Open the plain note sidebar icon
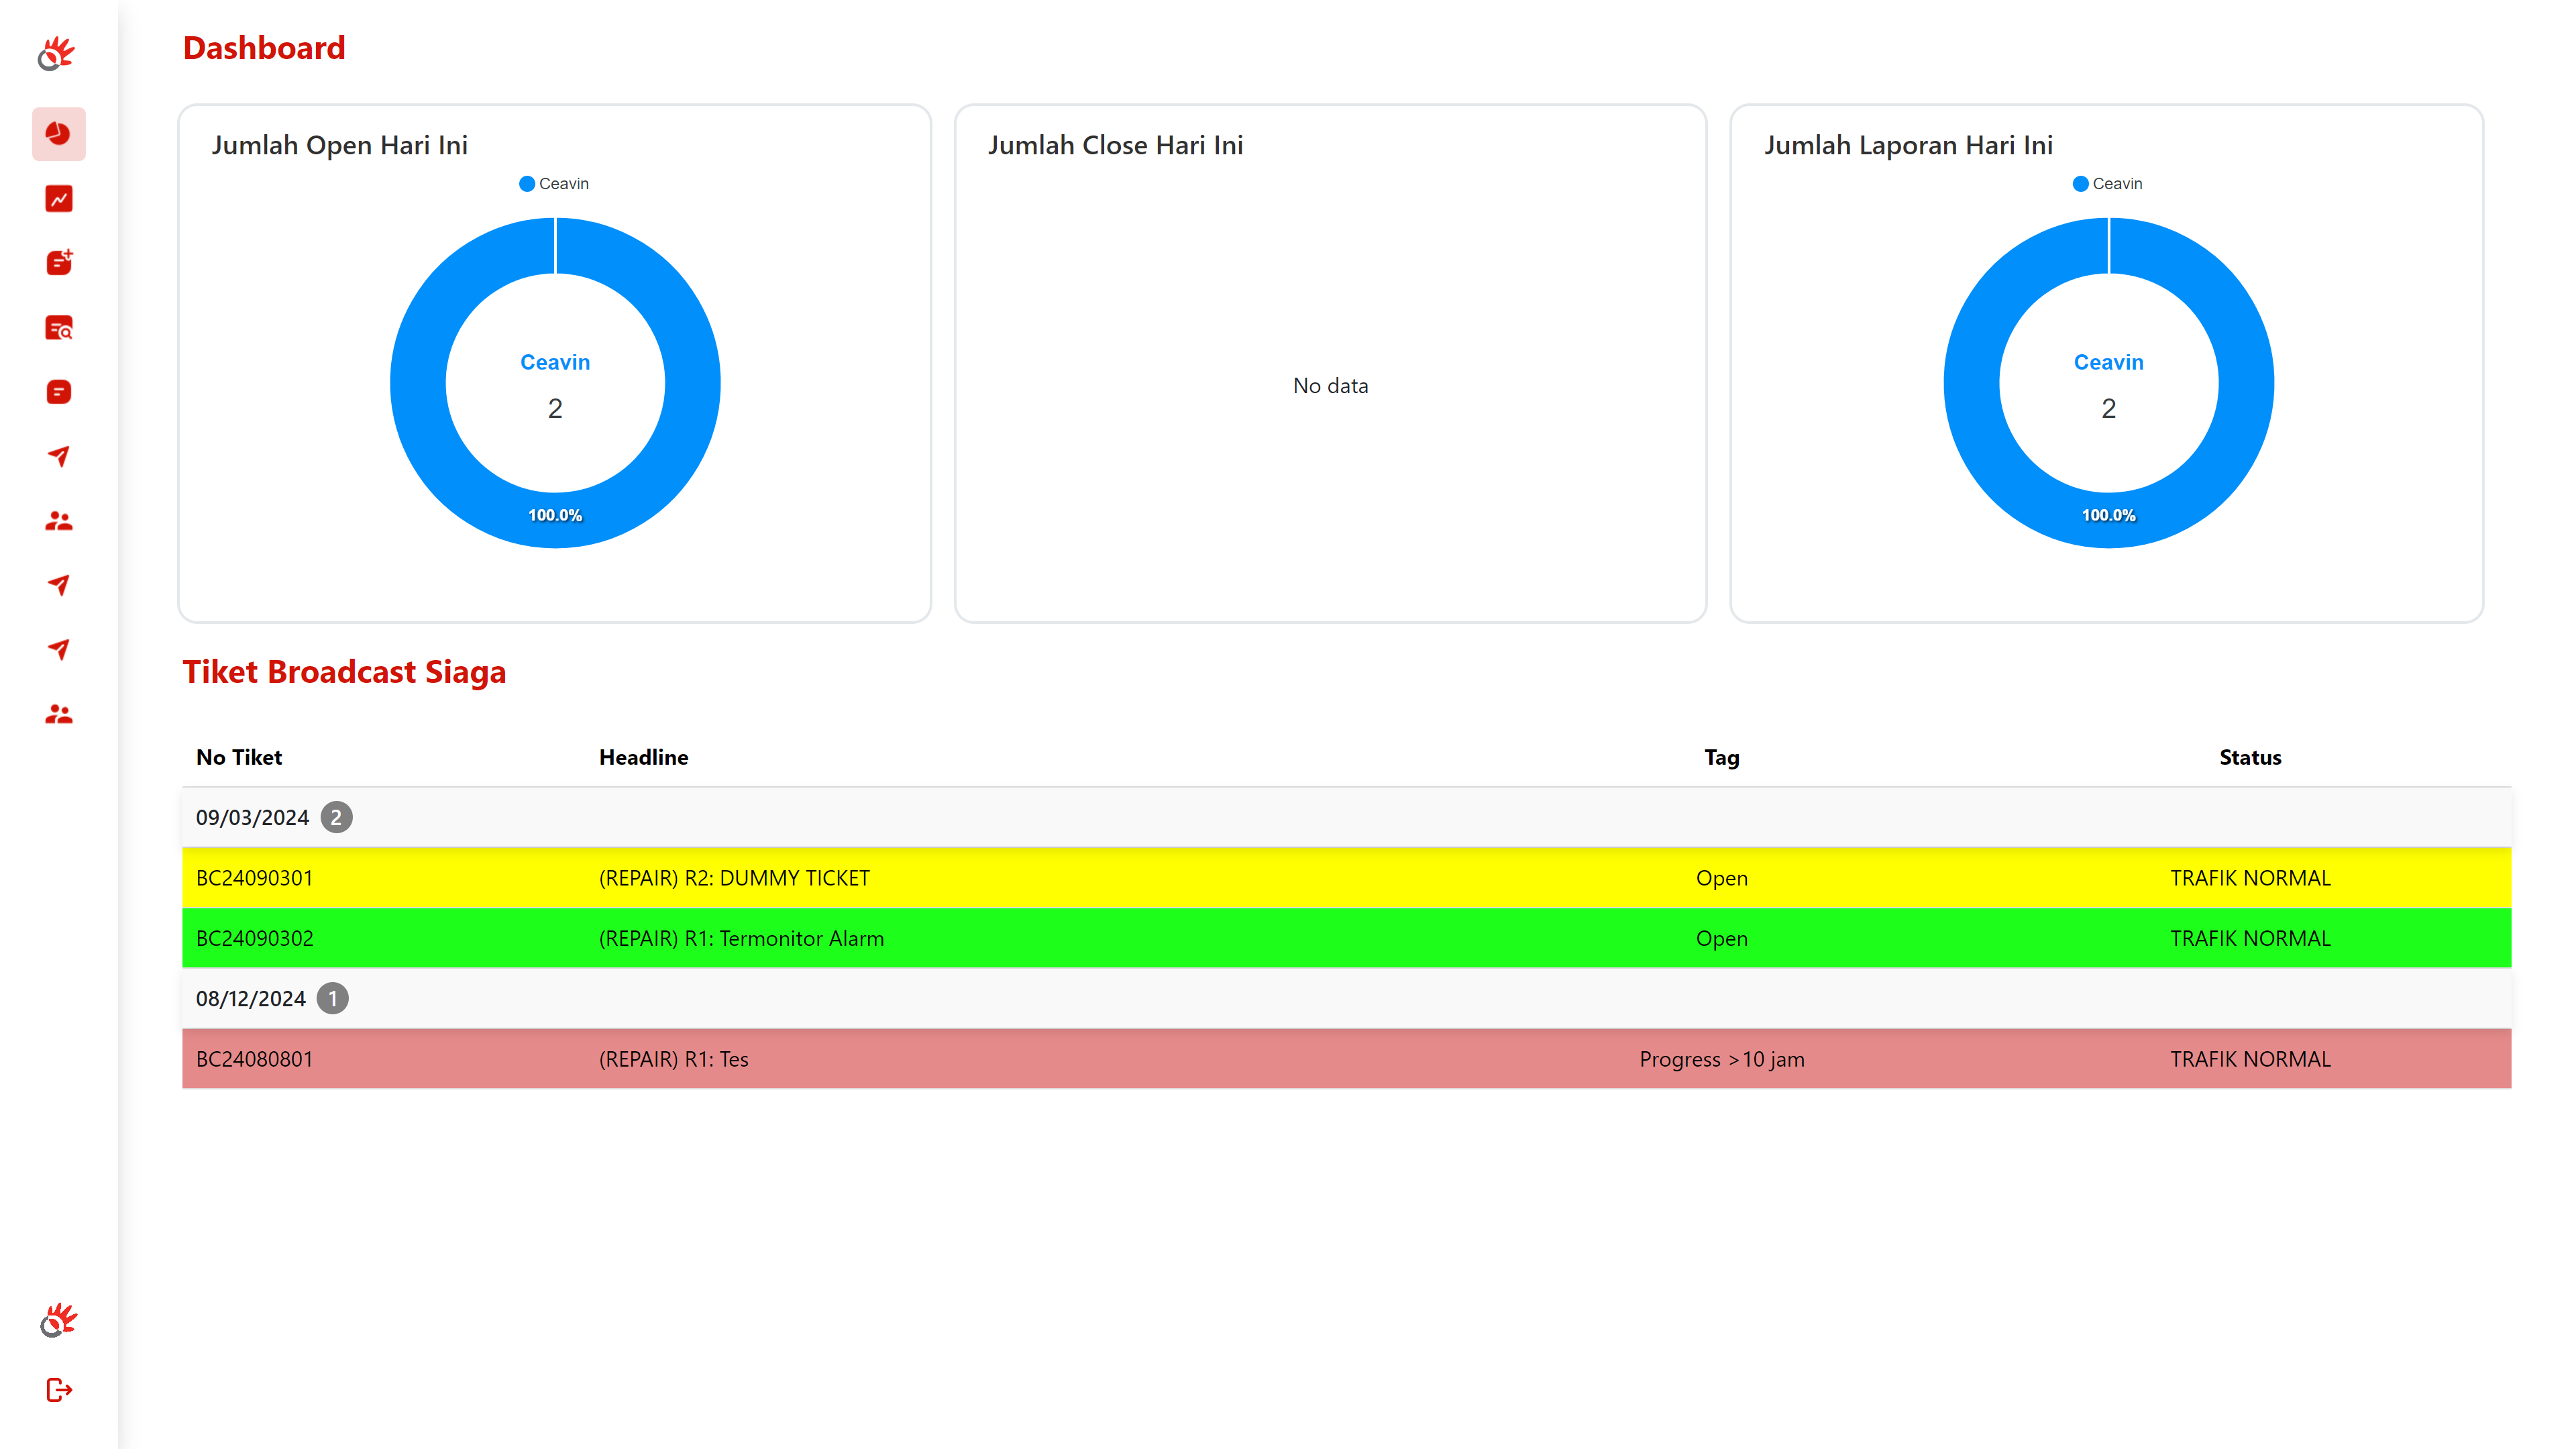Viewport: 2576px width, 1449px height. 59,392
